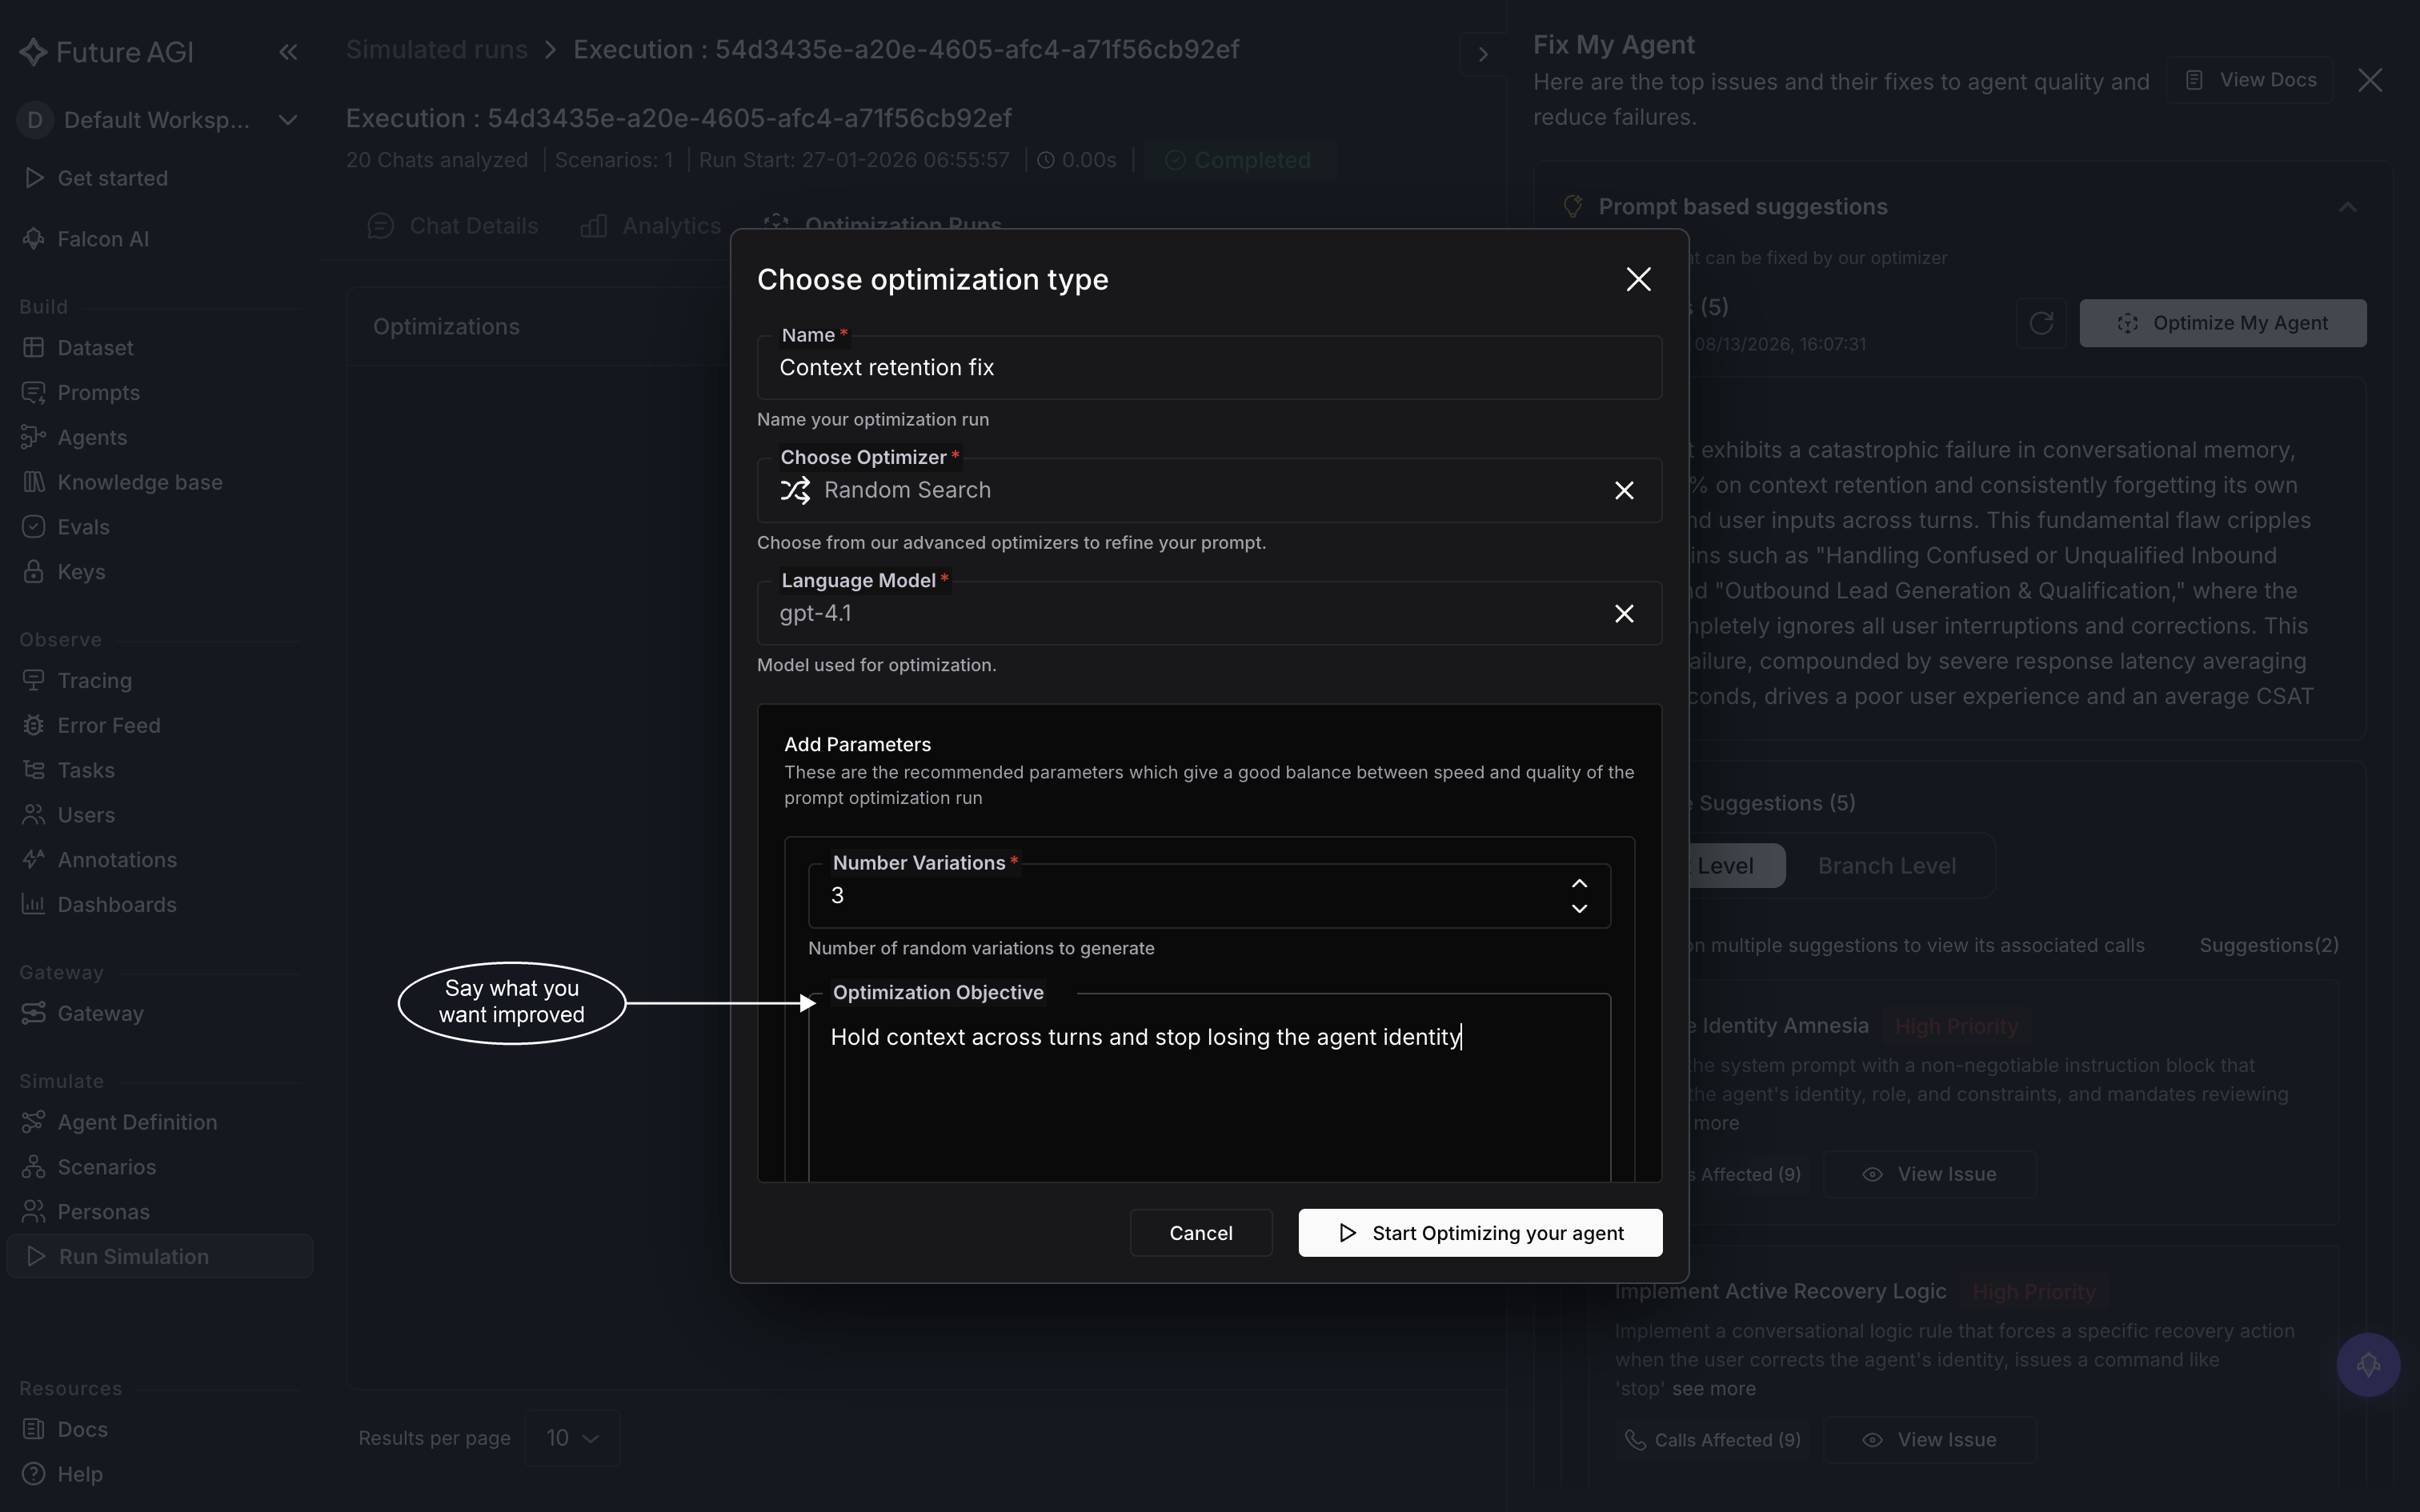Click the Users sidebar icon
The width and height of the screenshot is (2420, 1512).
[x=33, y=815]
